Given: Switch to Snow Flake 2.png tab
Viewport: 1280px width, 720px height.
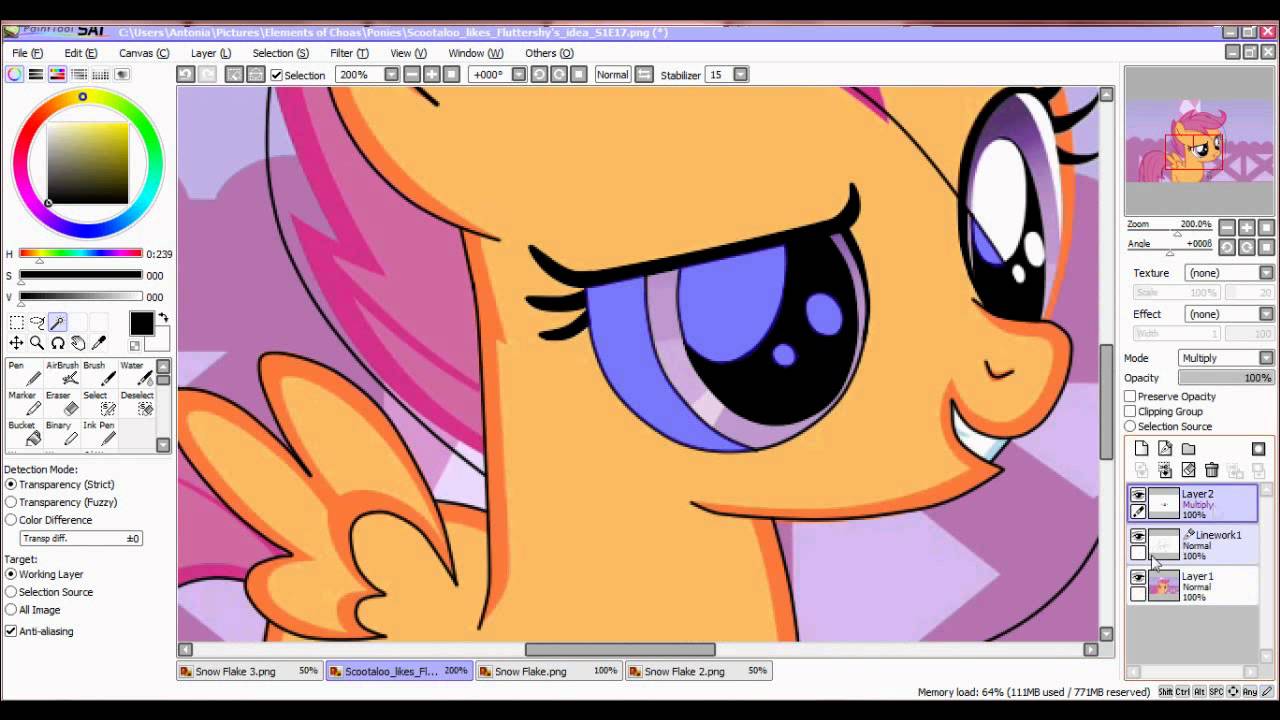Looking at the screenshot, I should [700, 671].
